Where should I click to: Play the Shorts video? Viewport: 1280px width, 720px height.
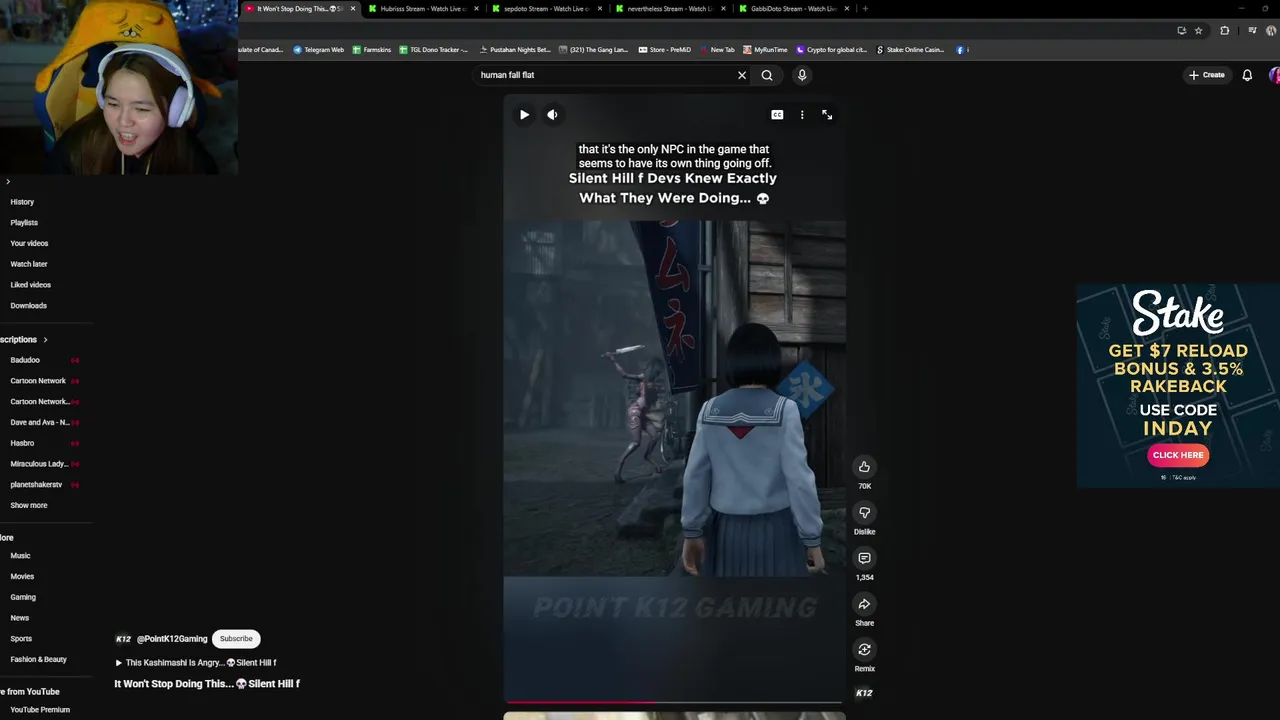(524, 115)
